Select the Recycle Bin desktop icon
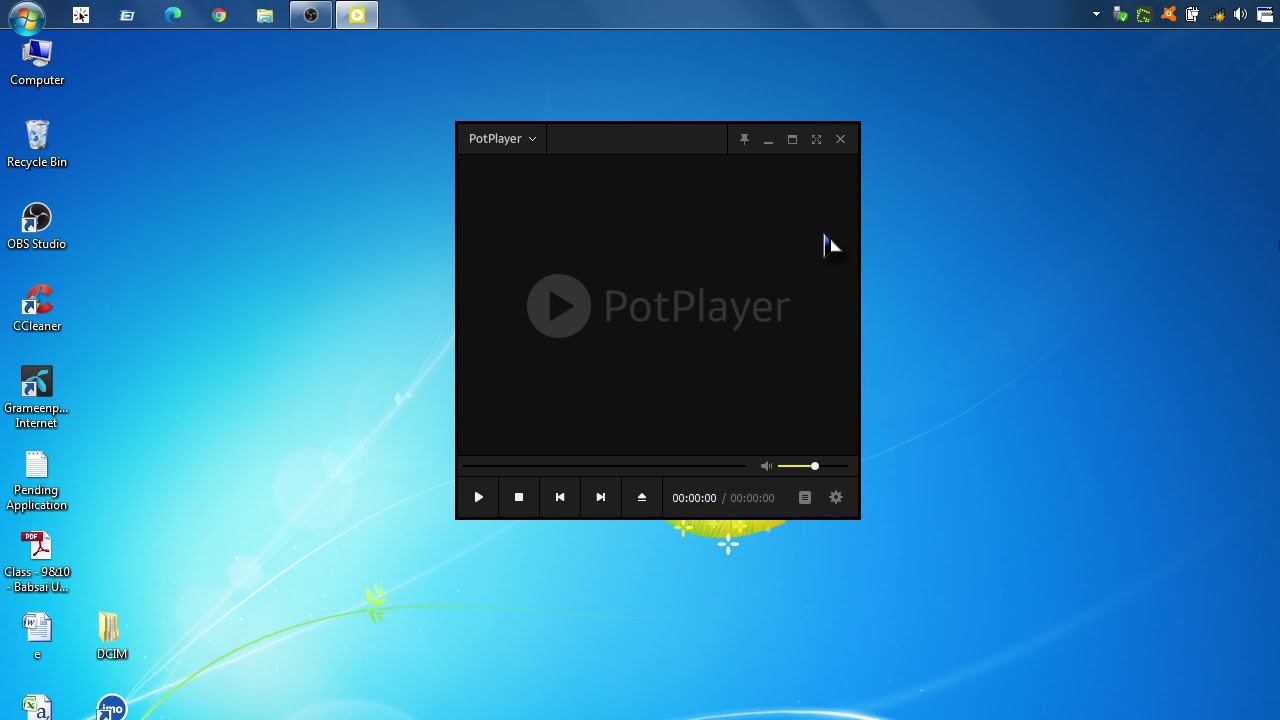Image resolution: width=1280 pixels, height=720 pixels. pos(37,144)
